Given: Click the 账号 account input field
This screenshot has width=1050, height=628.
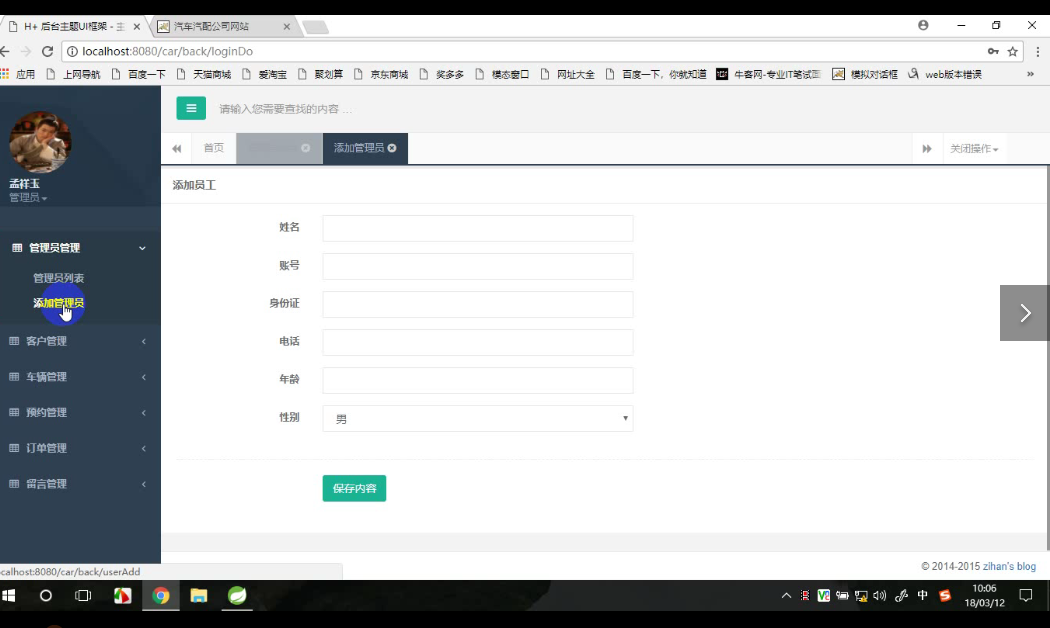Looking at the screenshot, I should pyautogui.click(x=477, y=266).
